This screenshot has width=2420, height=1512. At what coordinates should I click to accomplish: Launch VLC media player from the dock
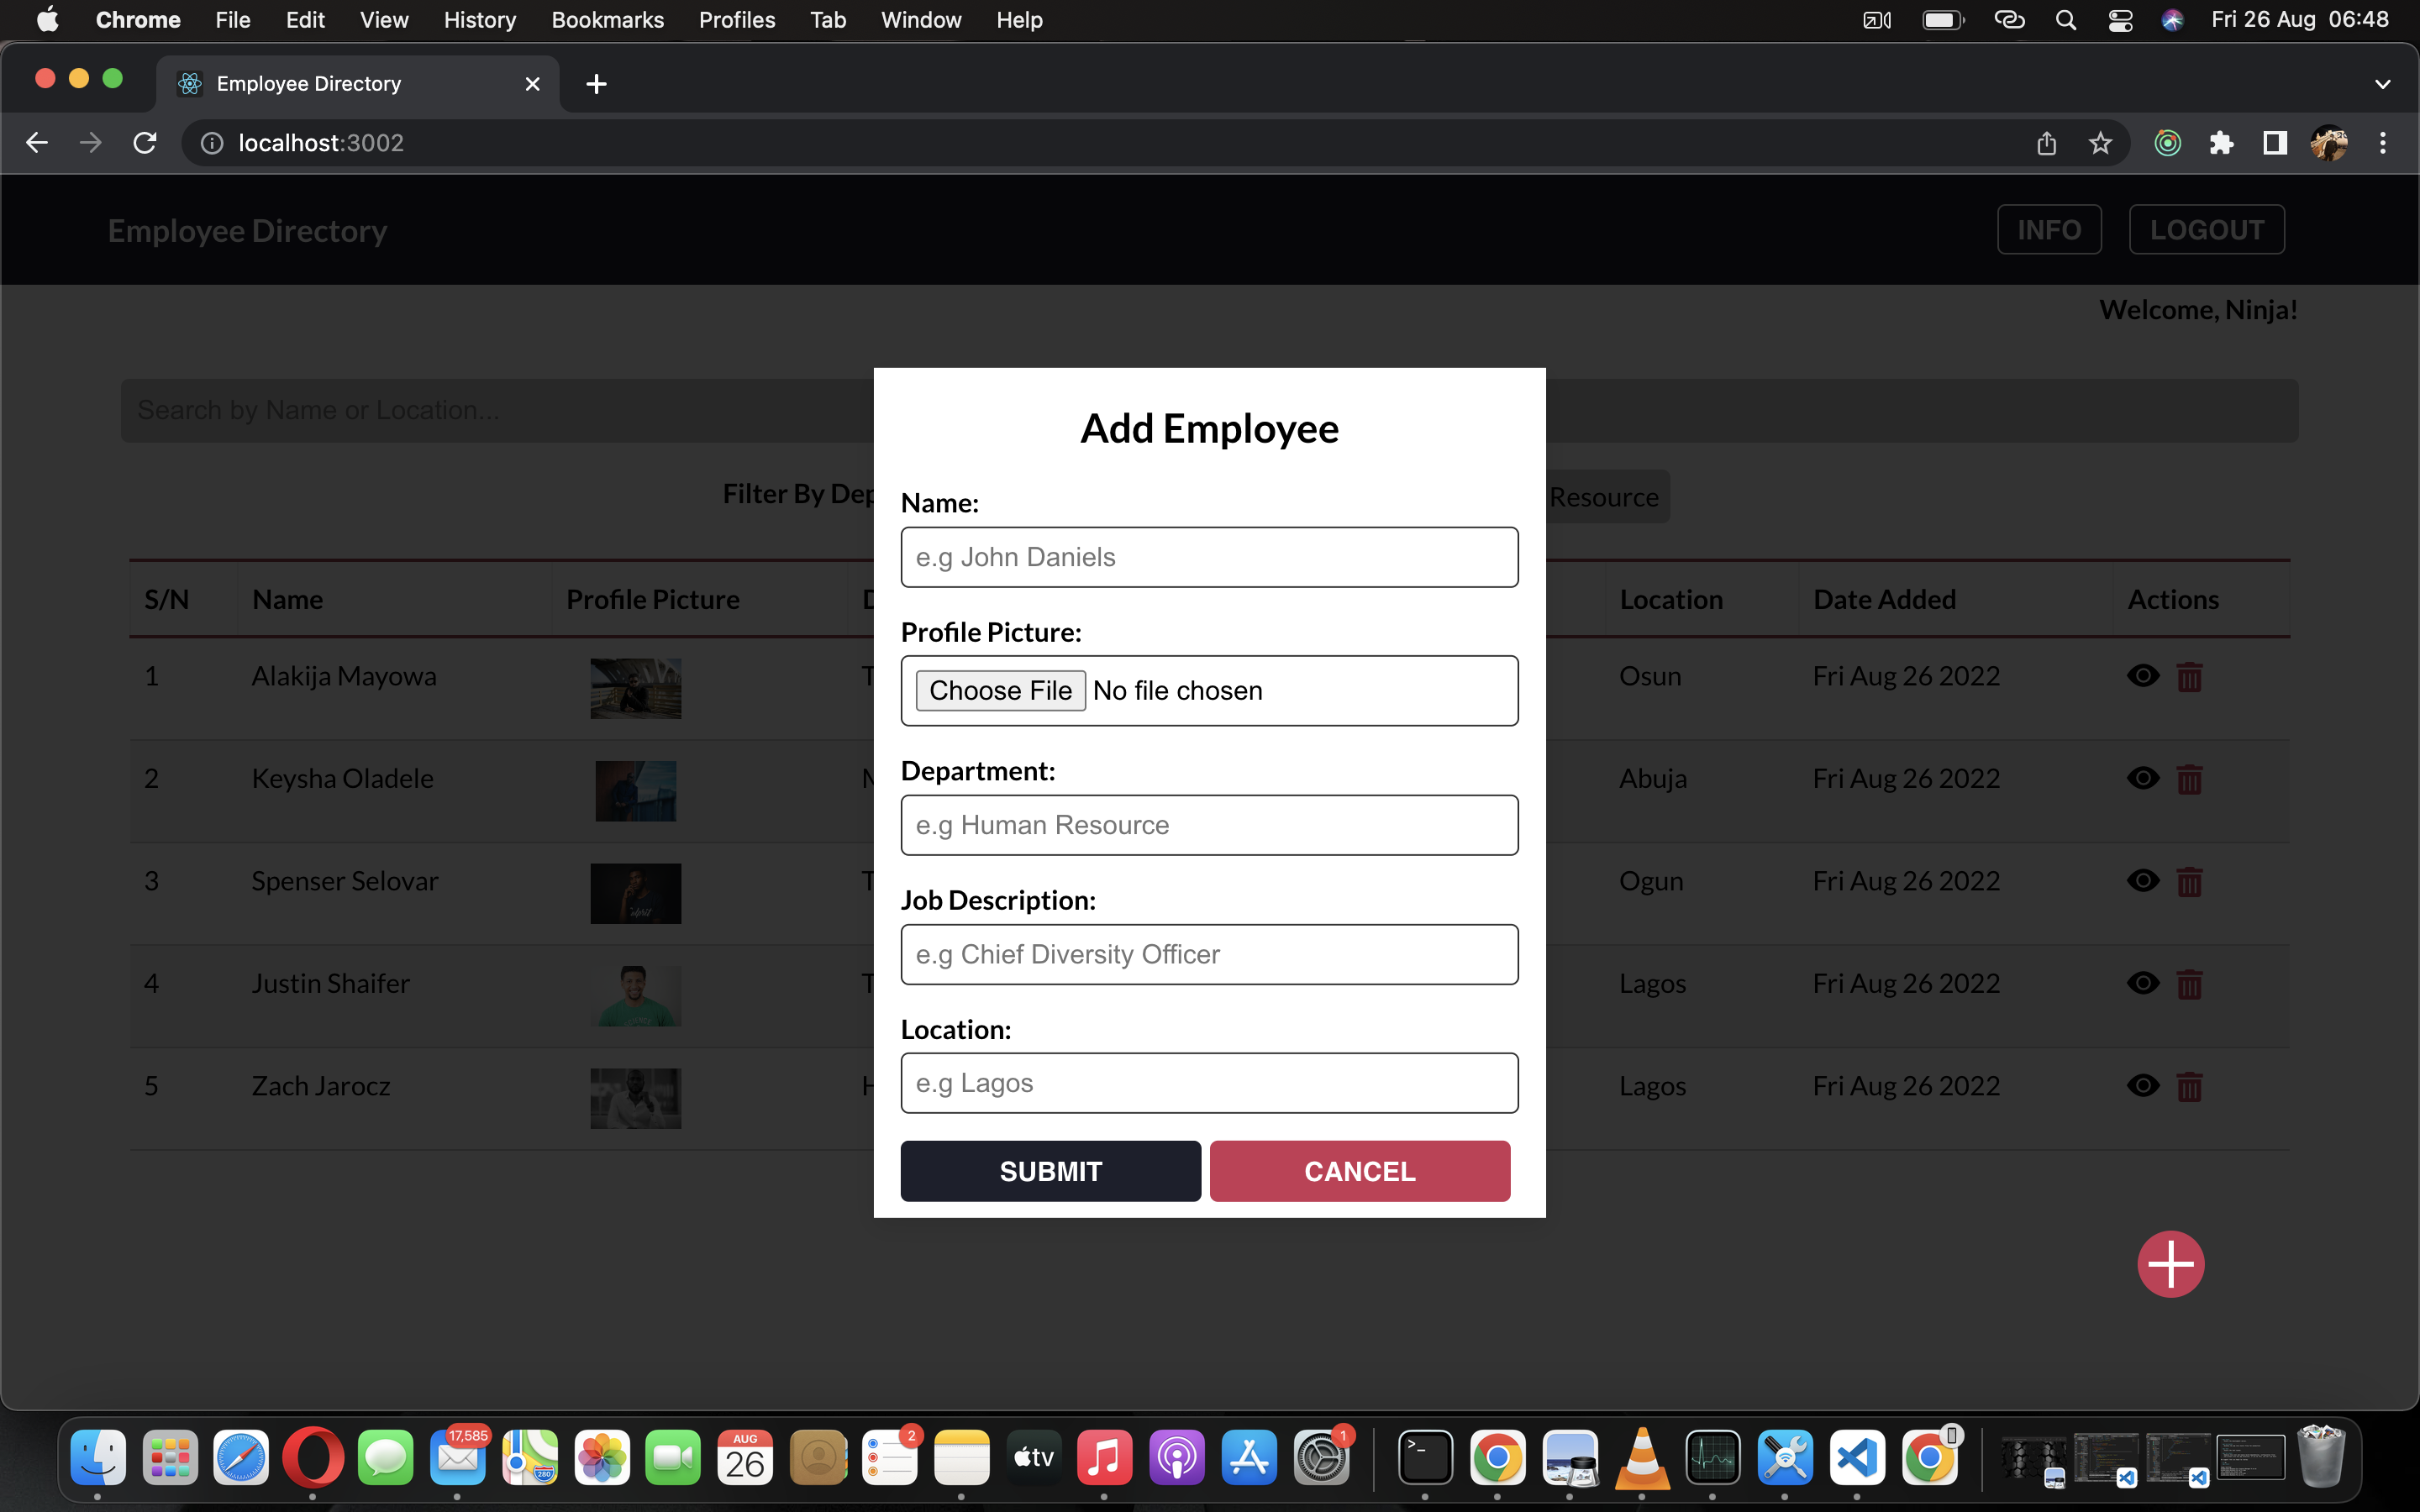(1642, 1458)
